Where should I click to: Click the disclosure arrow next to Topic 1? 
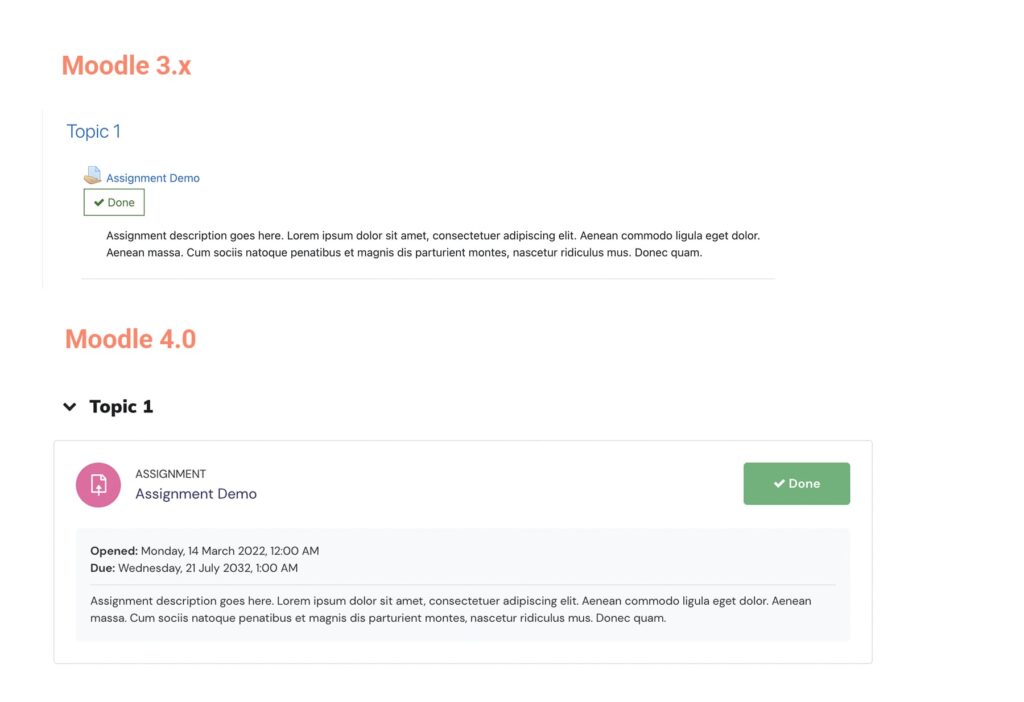coord(69,406)
